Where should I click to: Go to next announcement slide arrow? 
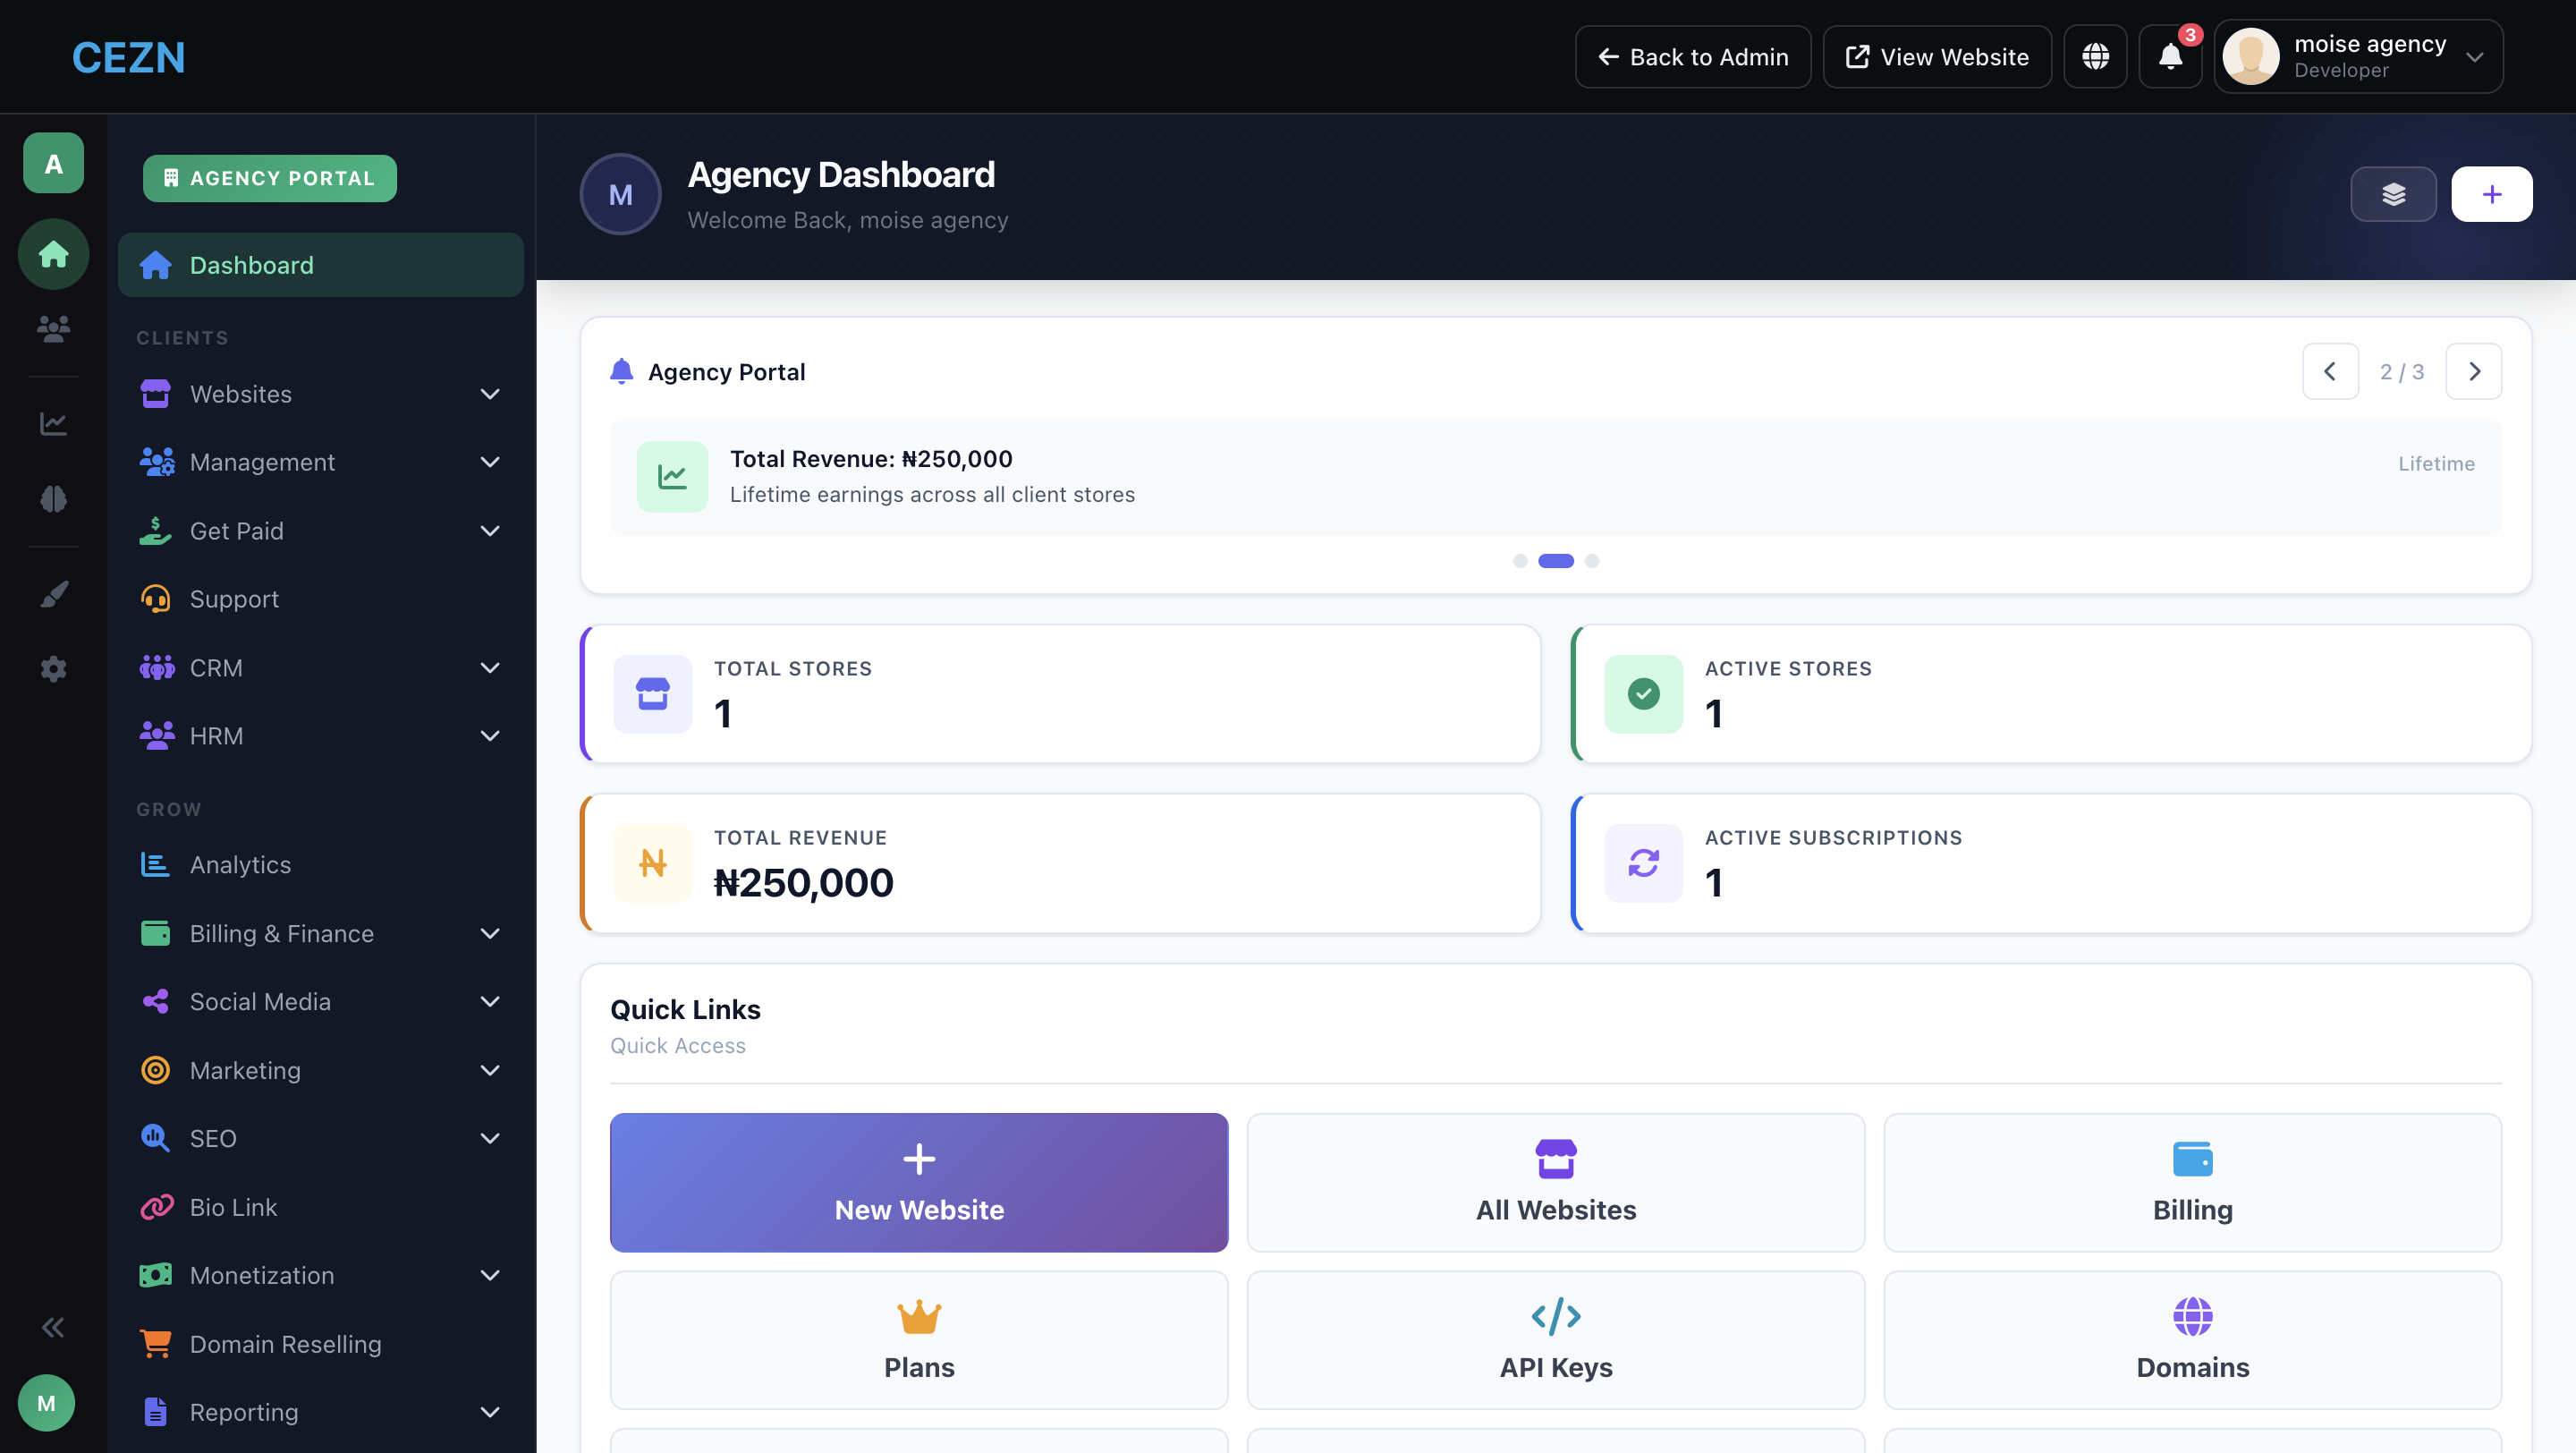click(2474, 372)
